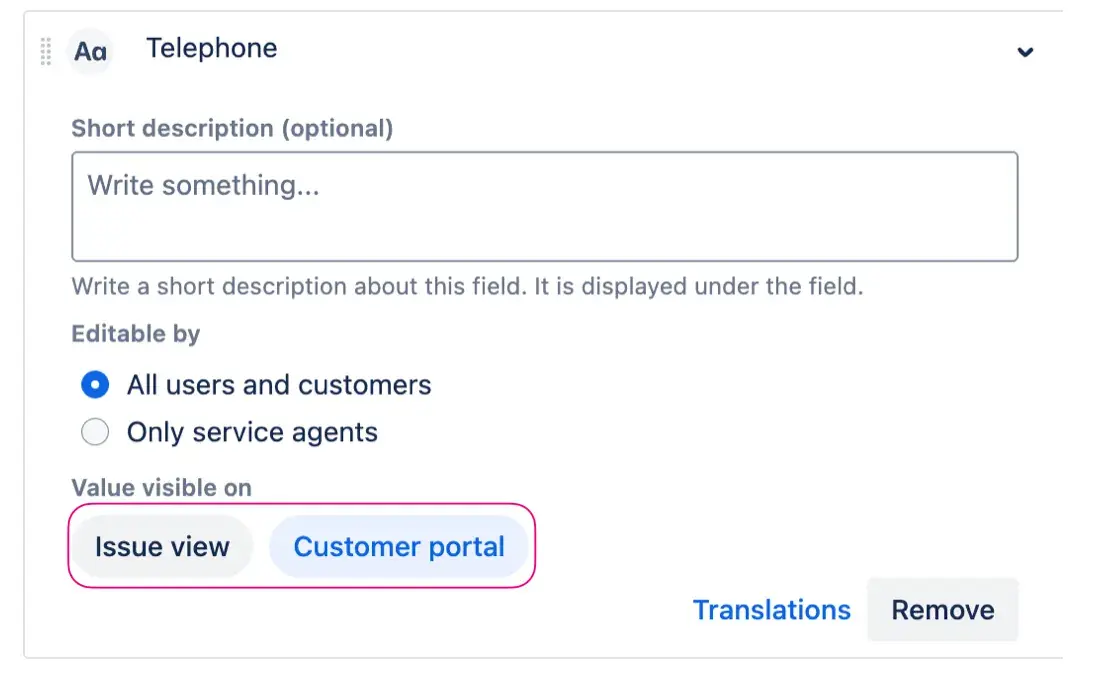Click "Short description (optional)" label
The height and width of the screenshot is (676, 1096).
tap(231, 128)
